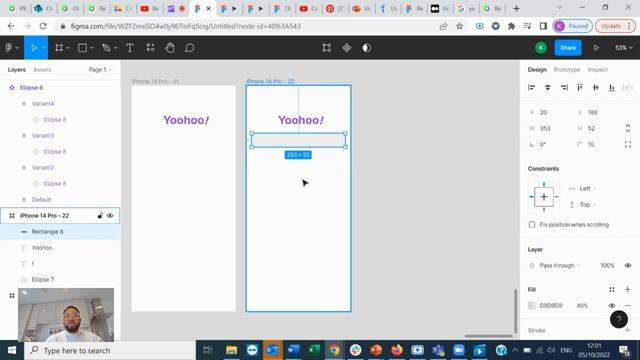Image resolution: width=640 pixels, height=360 pixels.
Task: Click the fill opacity 40% field
Action: tap(582, 305)
